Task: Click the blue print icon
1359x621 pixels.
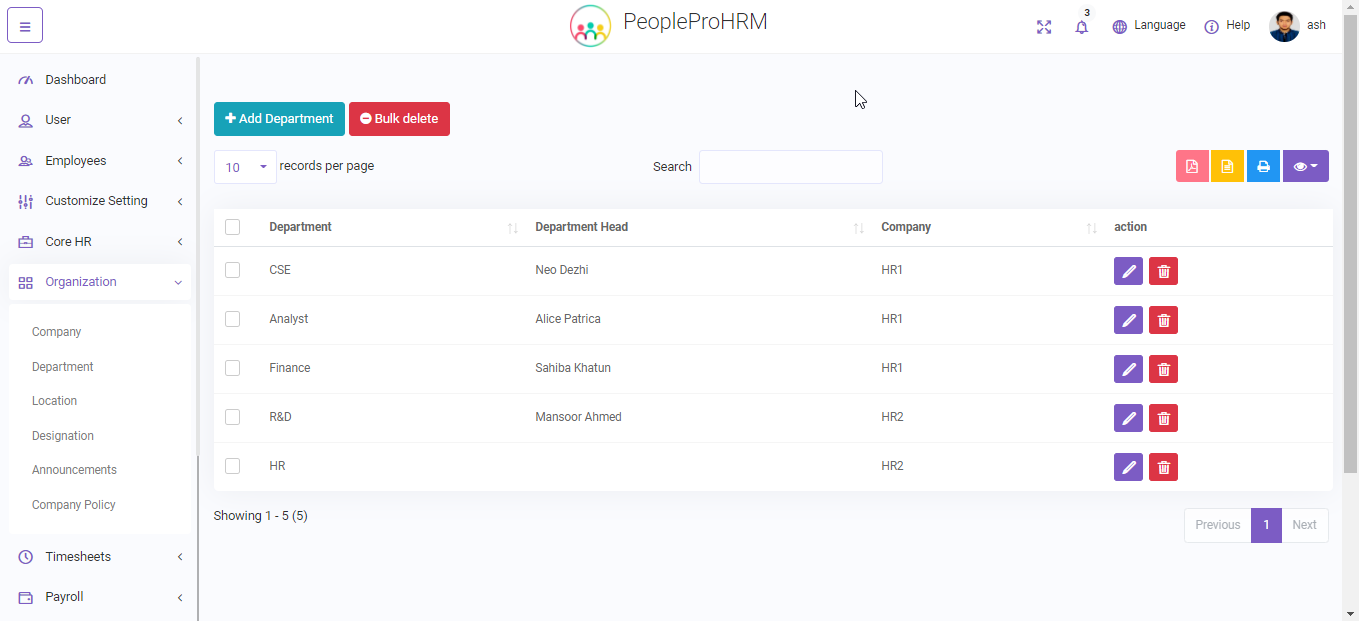Action: pos(1263,167)
